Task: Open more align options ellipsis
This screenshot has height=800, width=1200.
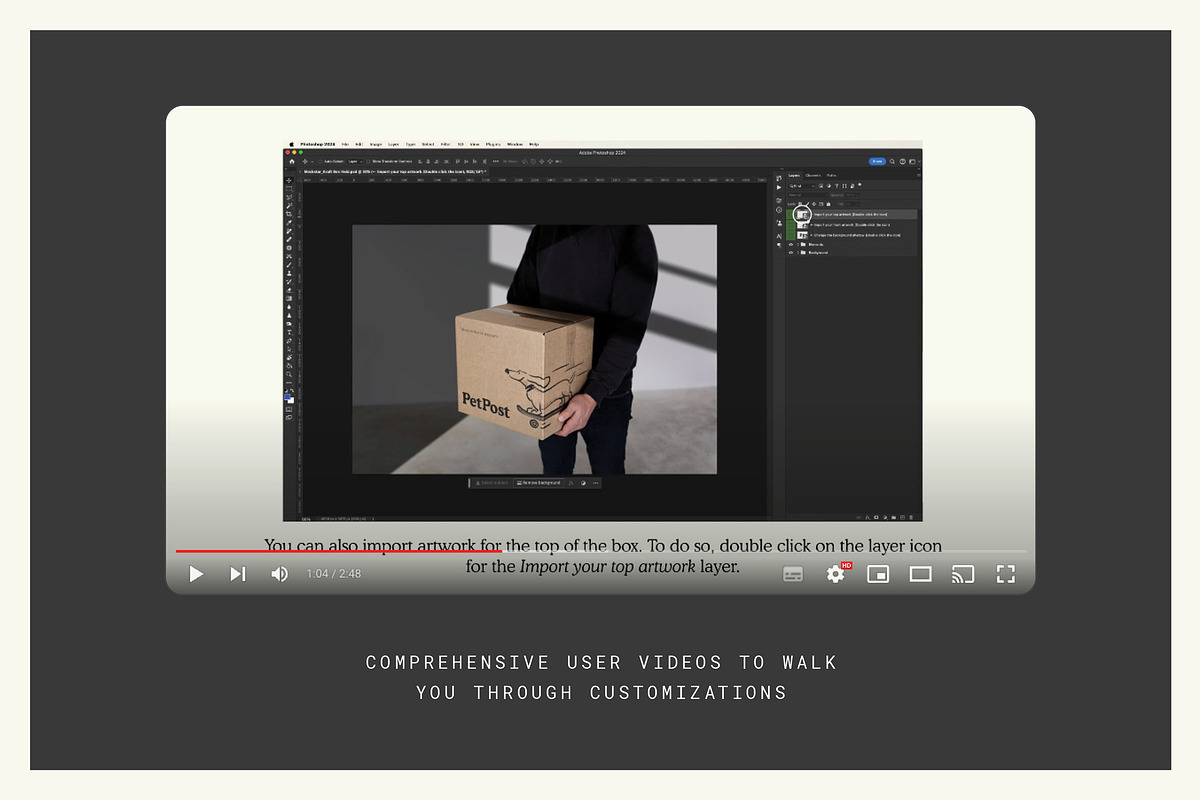Action: coord(496,161)
